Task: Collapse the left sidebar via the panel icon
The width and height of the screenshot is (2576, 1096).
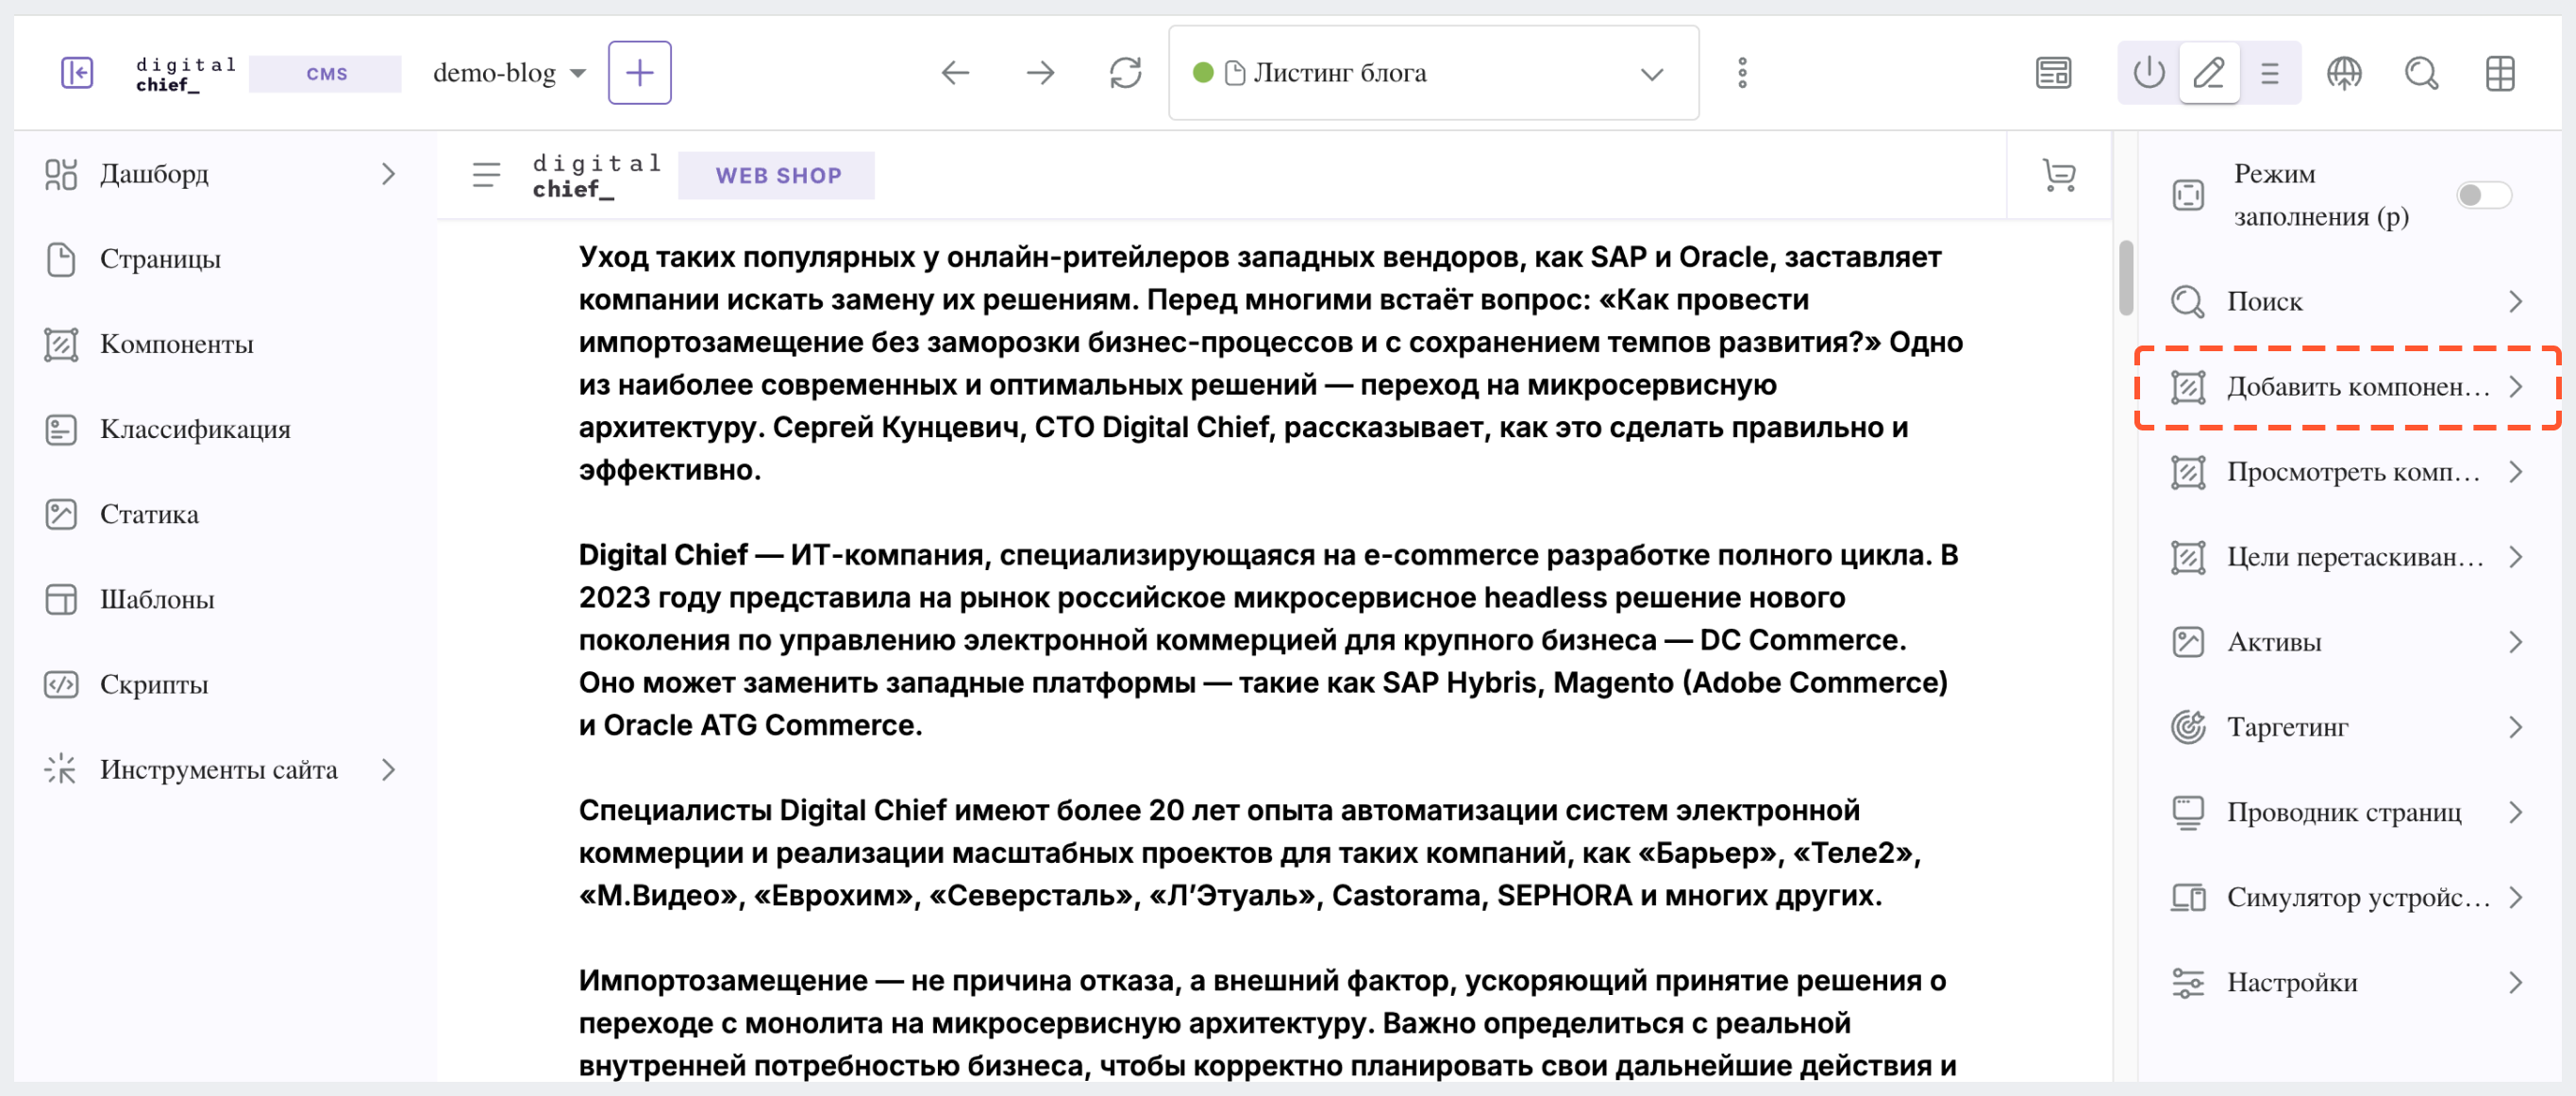Action: tap(77, 73)
